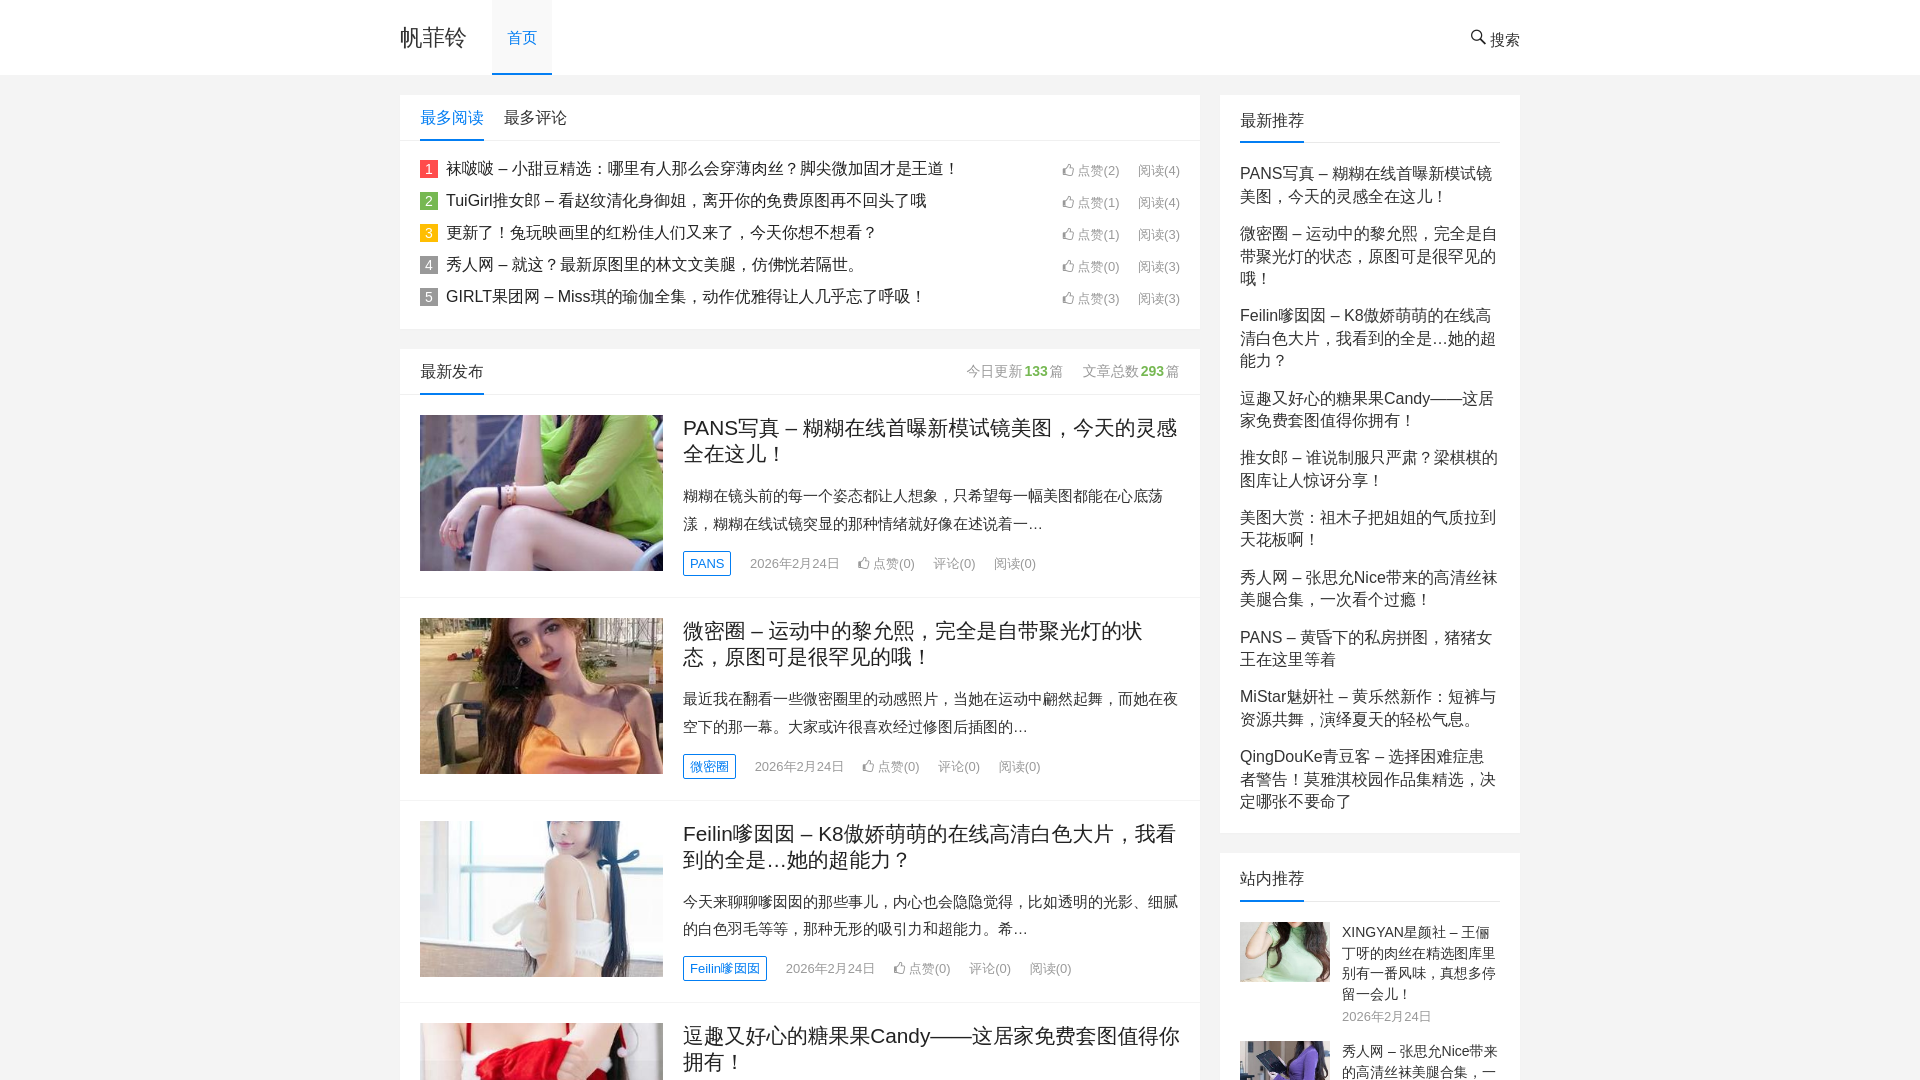The height and width of the screenshot is (1080, 1920).
Task: Click the 文章总数 293篇 counter
Action: 1131,371
